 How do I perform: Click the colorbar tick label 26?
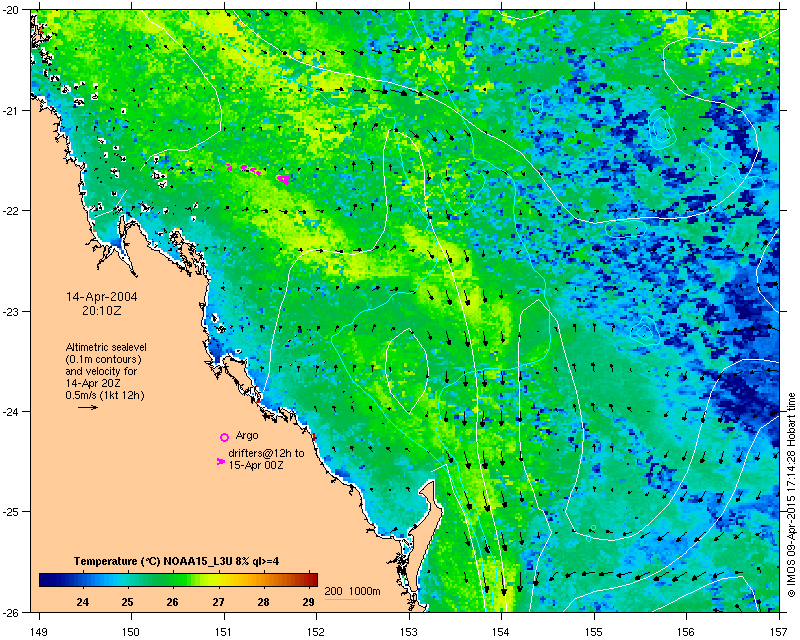172,602
